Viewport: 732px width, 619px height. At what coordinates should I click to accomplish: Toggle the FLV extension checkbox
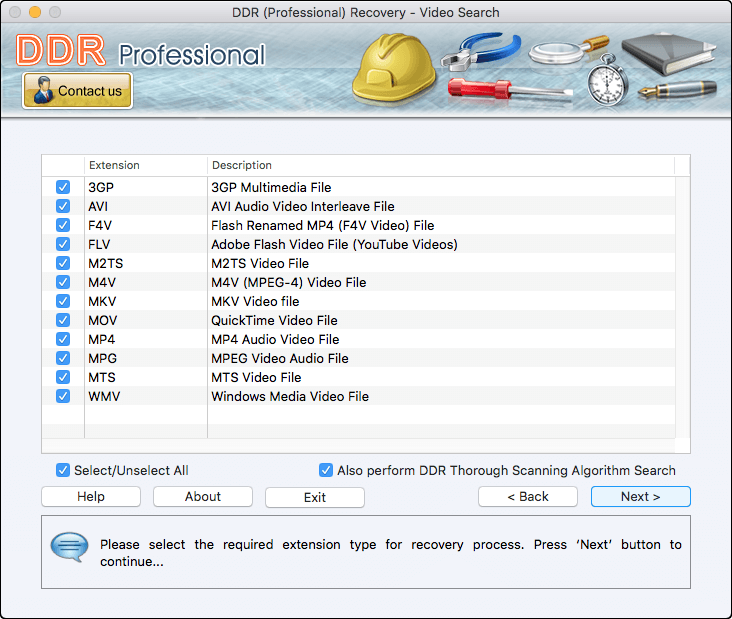click(63, 244)
